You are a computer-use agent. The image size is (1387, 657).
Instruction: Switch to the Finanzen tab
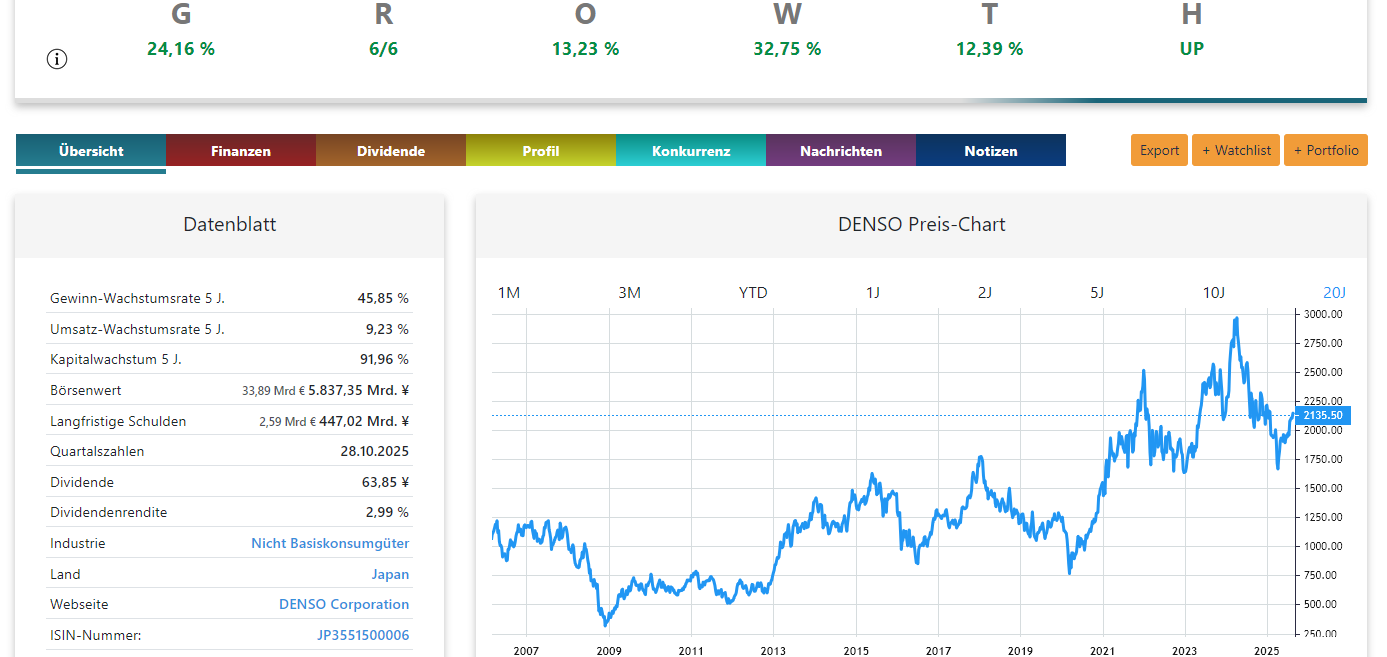click(241, 151)
